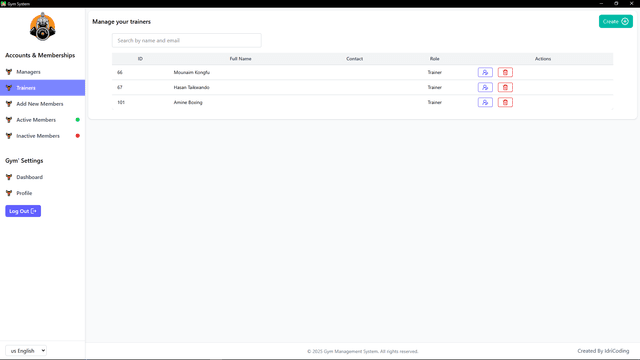Click the Gym System app icon in title bar
Viewport: 640px width, 360px height.
click(x=3, y=3)
